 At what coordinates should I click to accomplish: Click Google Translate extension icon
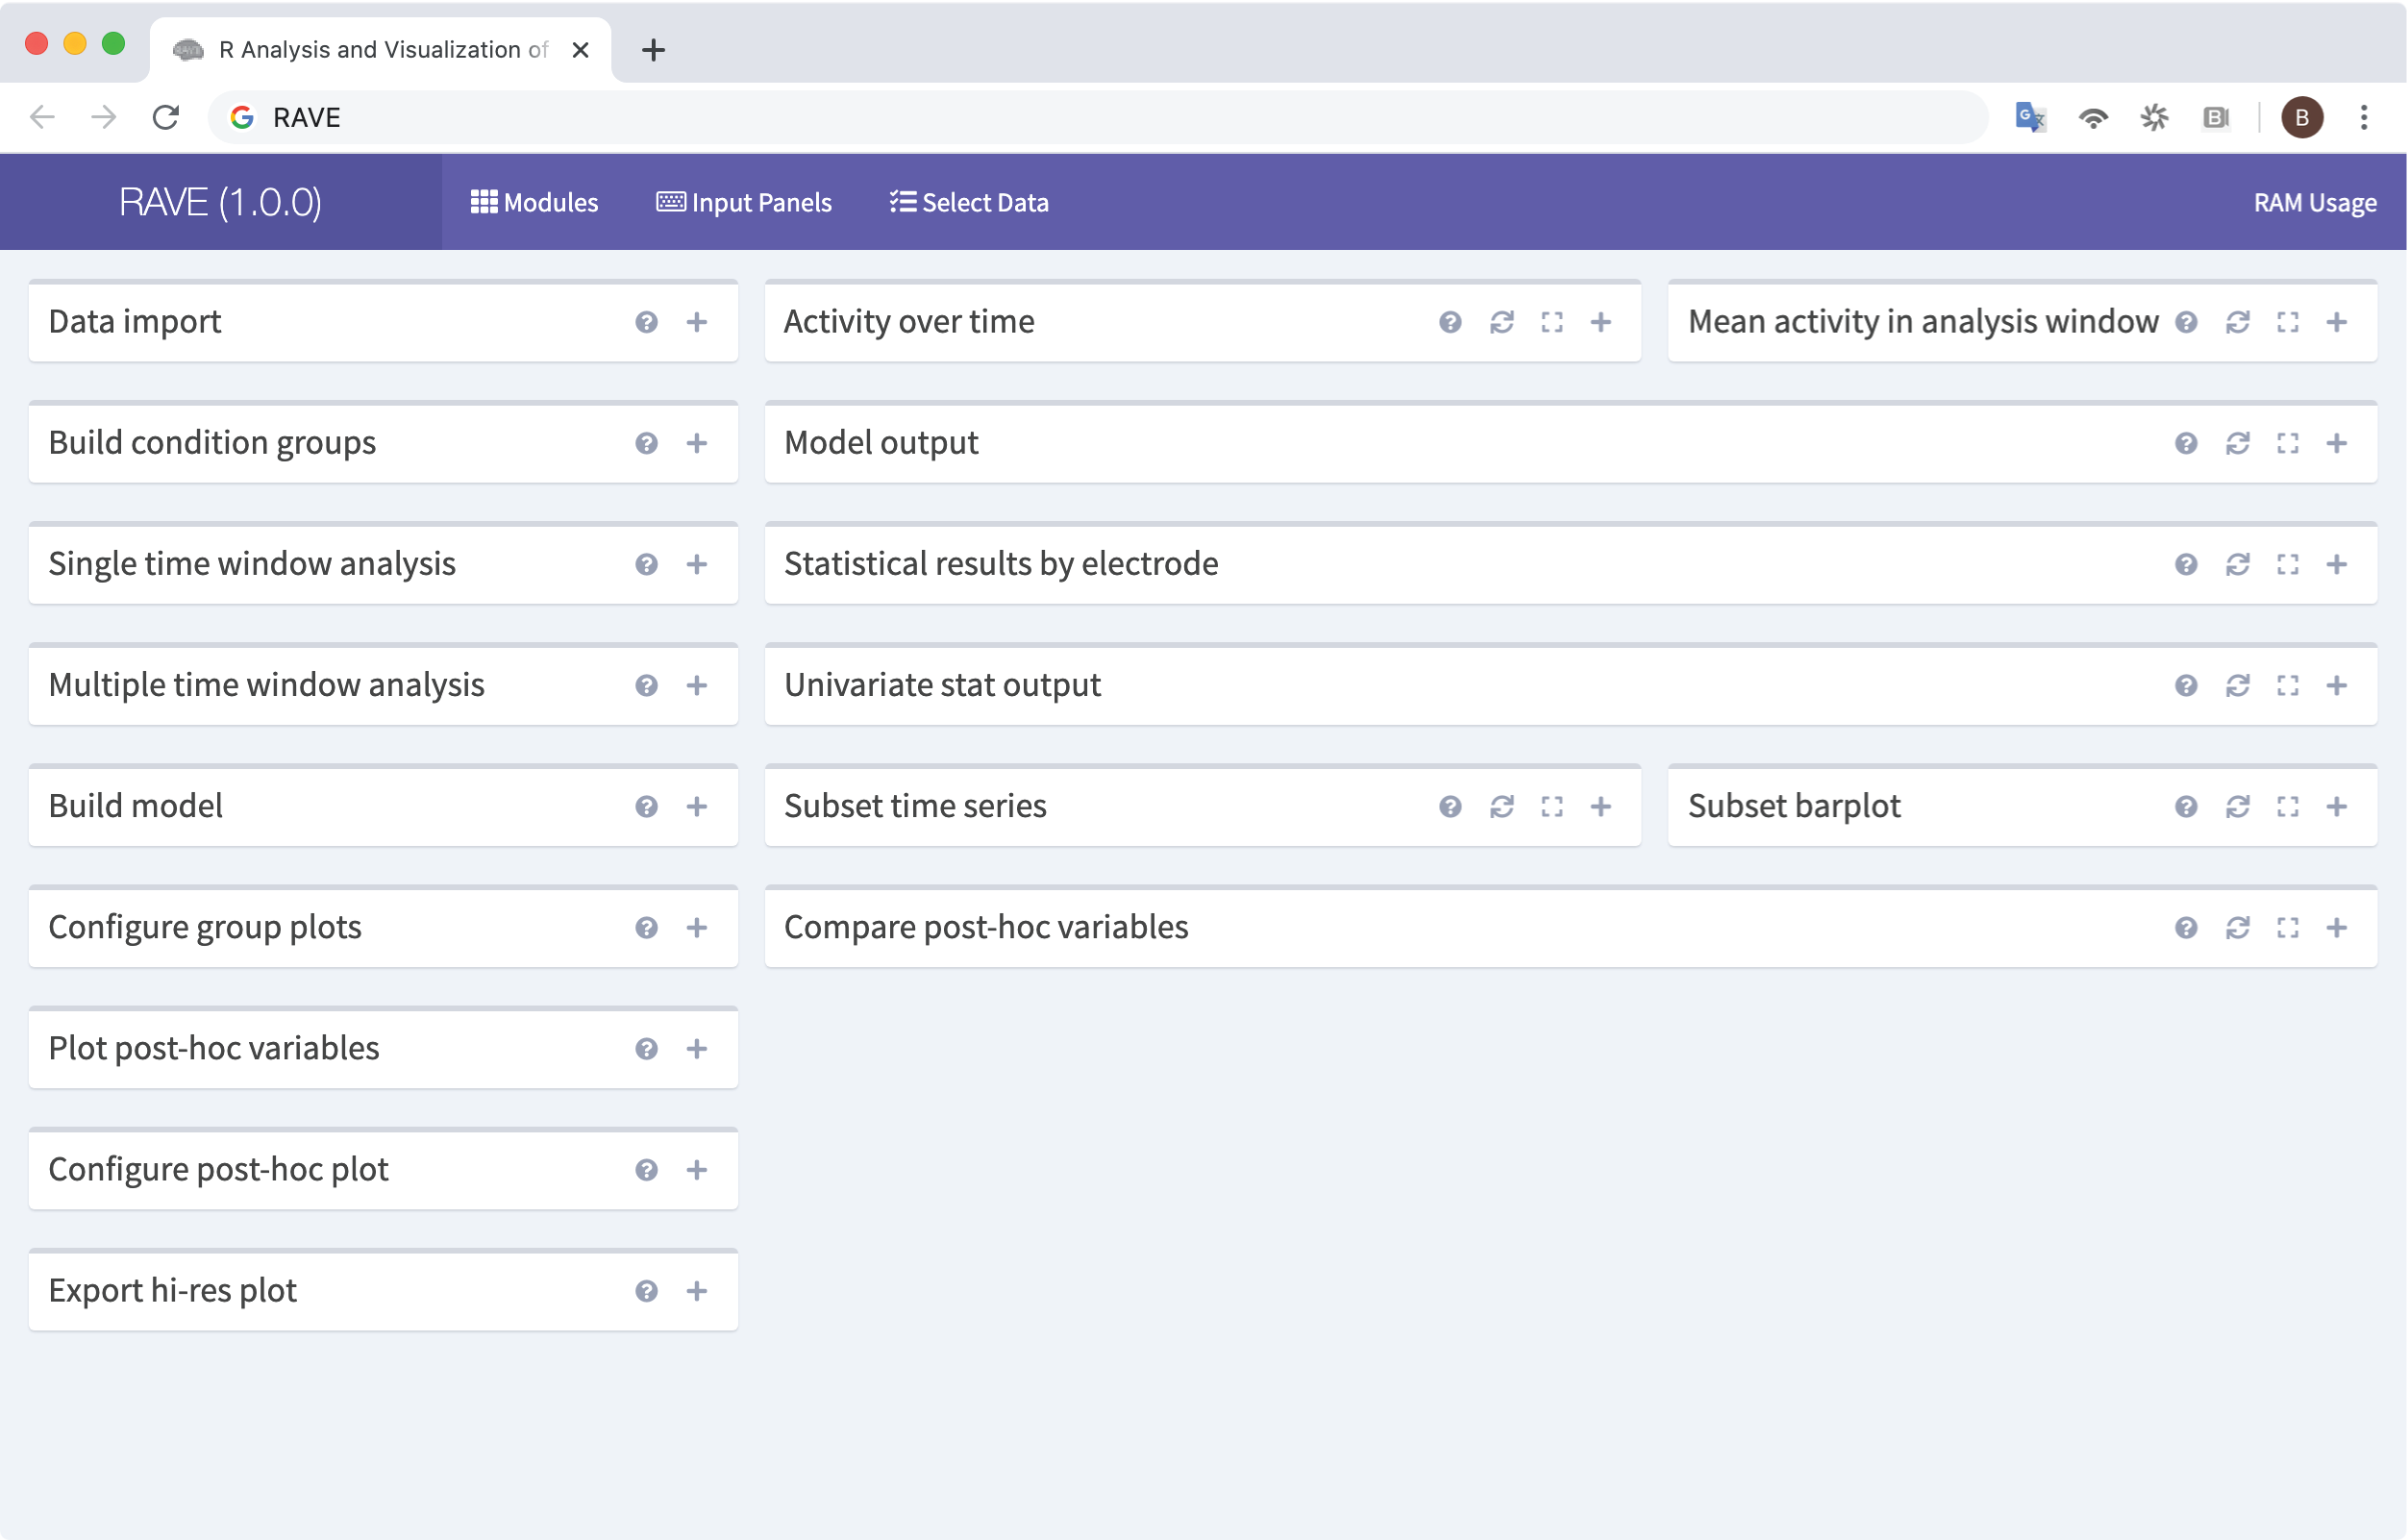(2029, 117)
